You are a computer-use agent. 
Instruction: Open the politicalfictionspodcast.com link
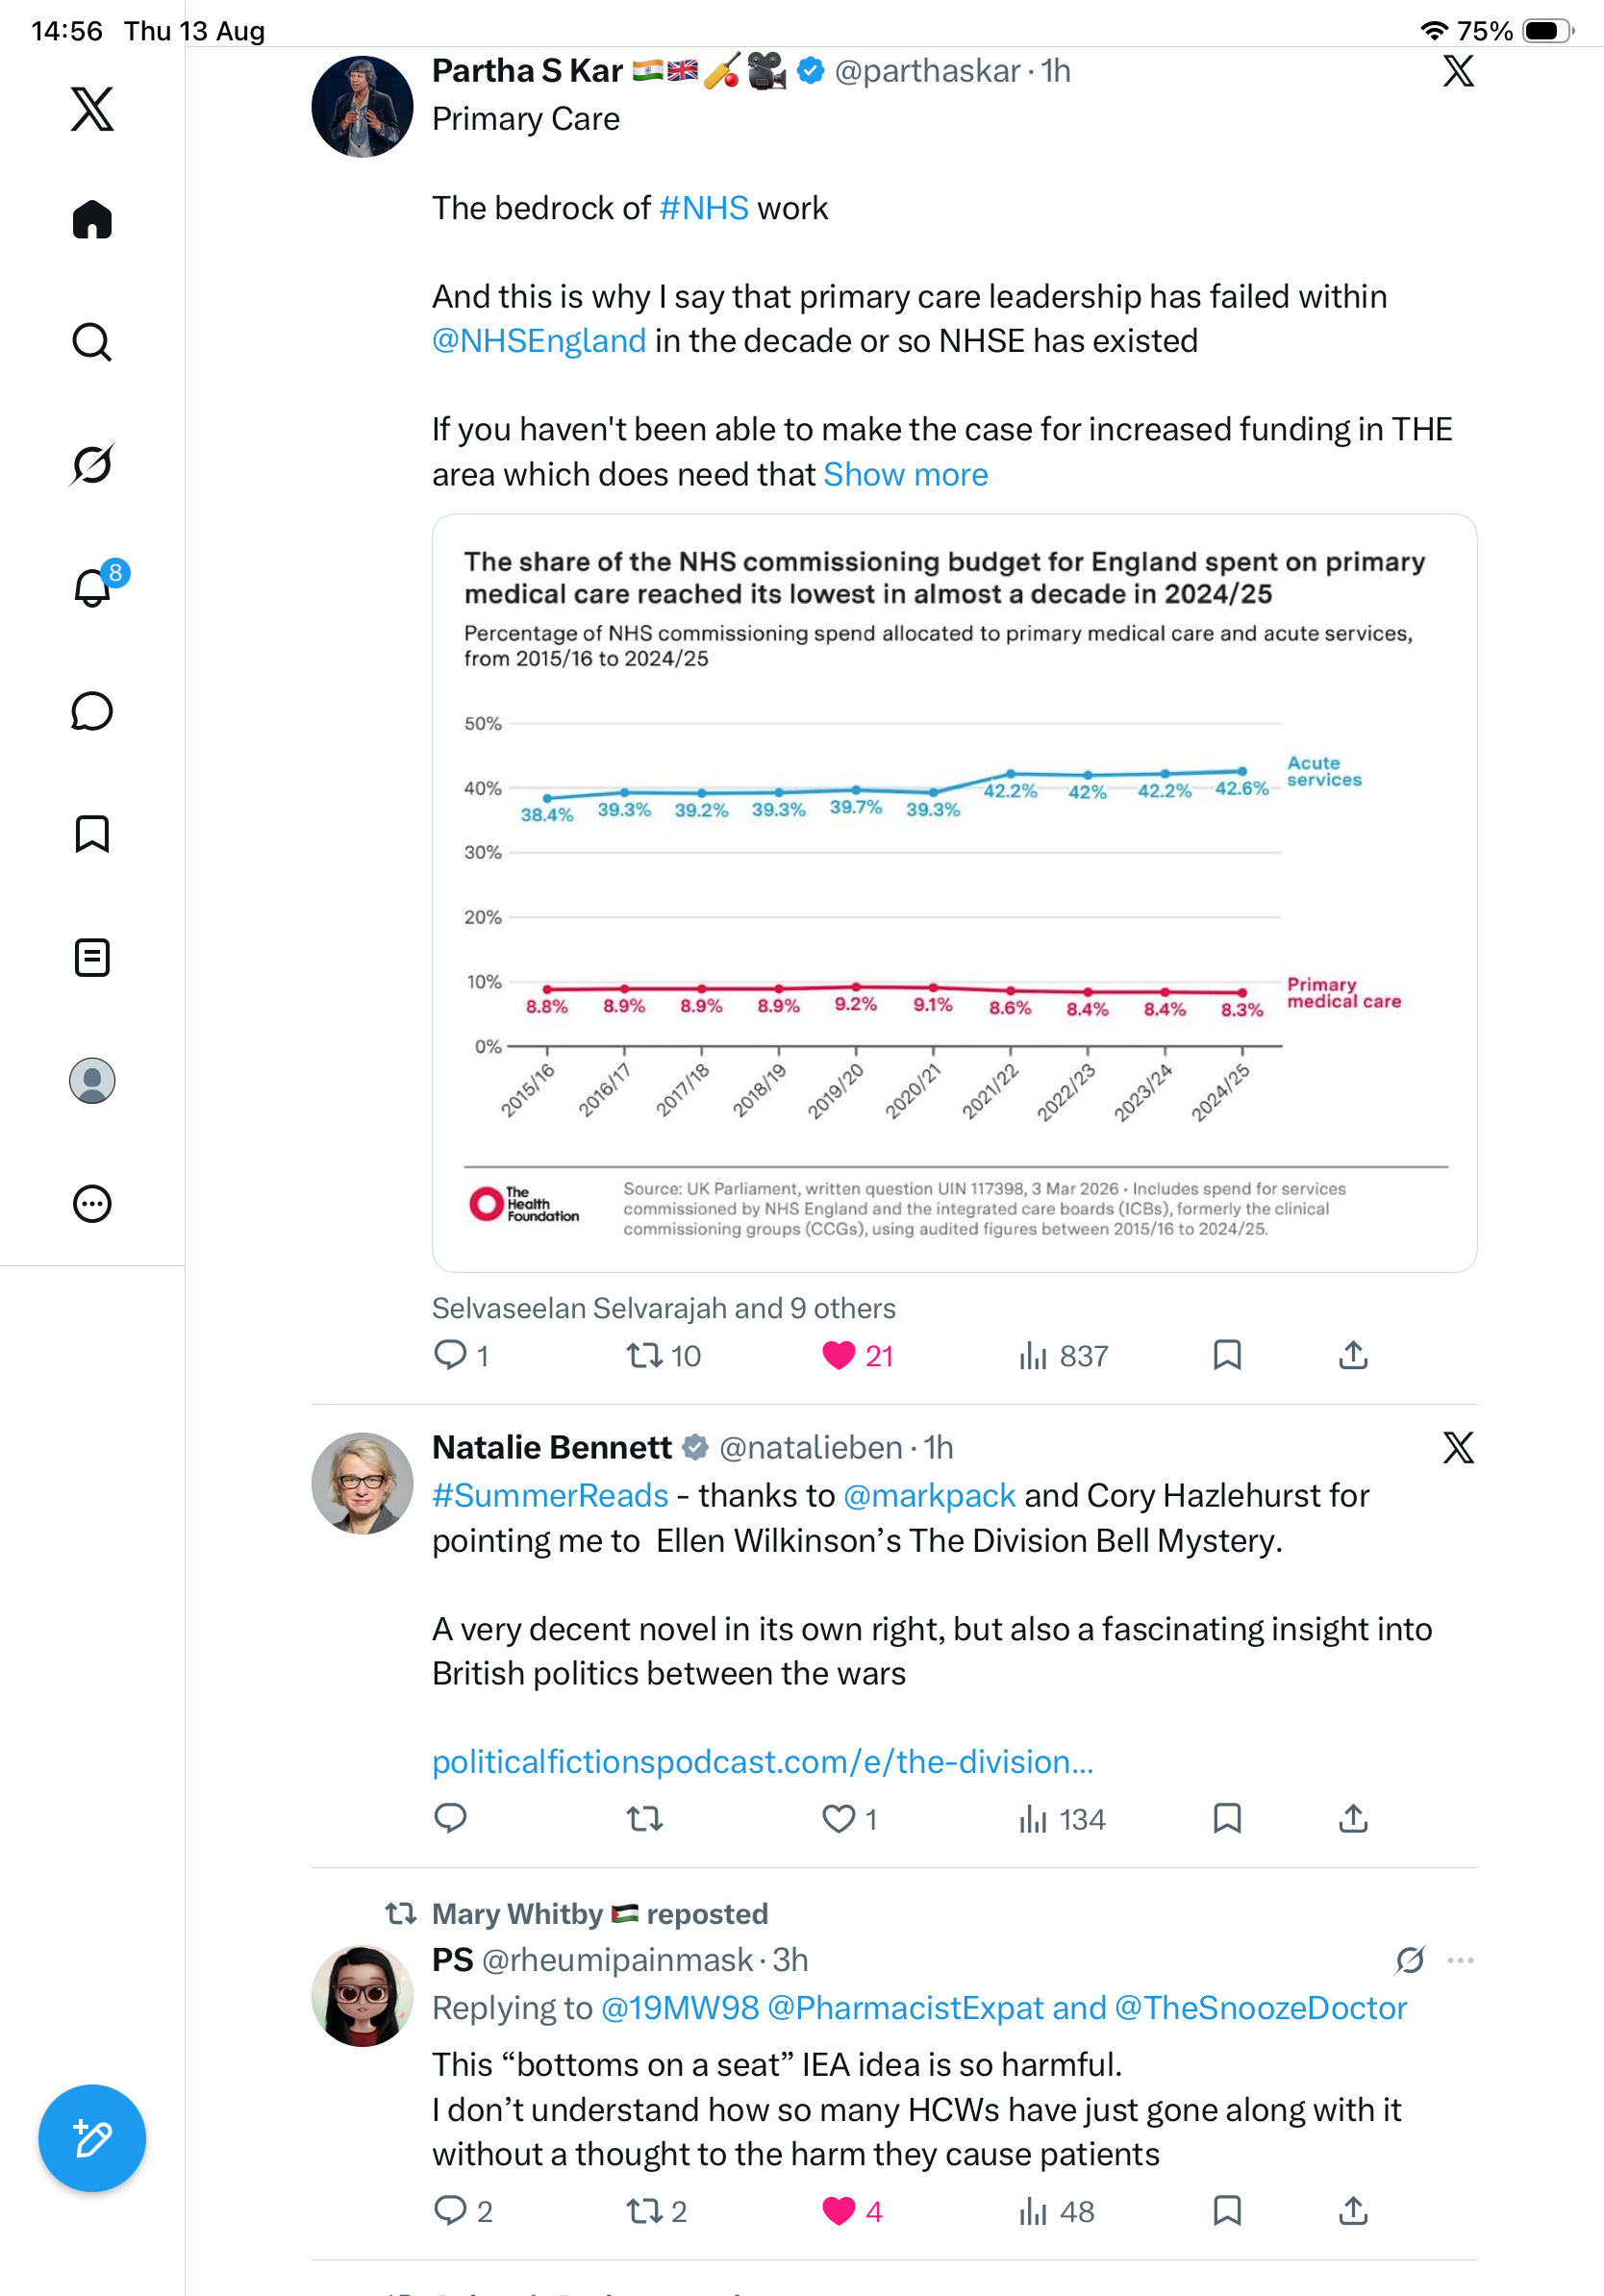click(762, 1761)
